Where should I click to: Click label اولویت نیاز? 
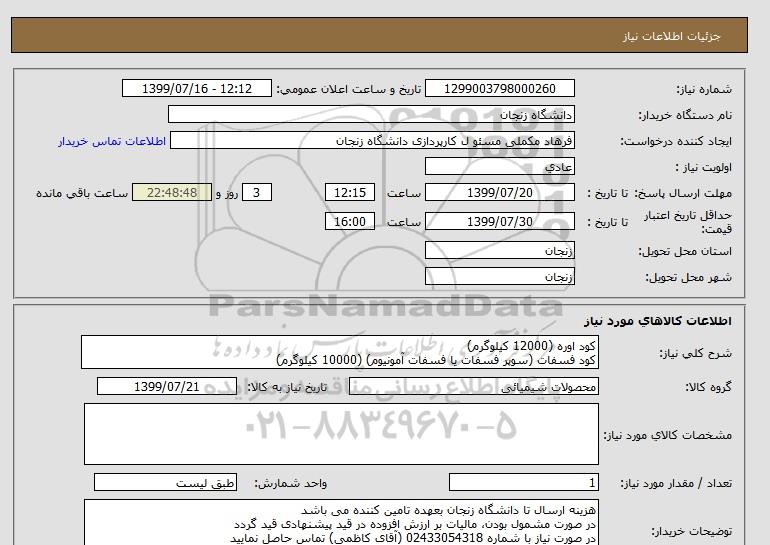point(704,167)
